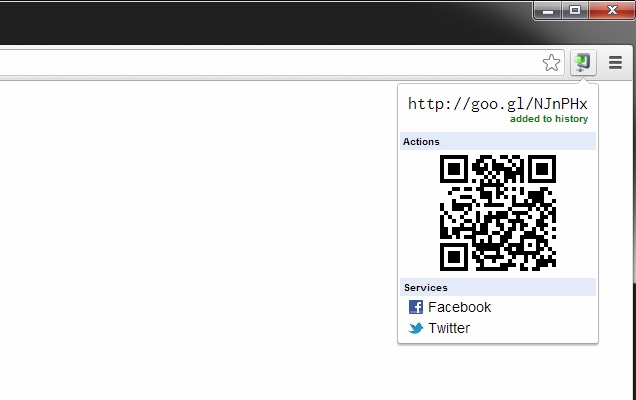This screenshot has width=636, height=400.
Task: Click the Twitter bird icon
Action: coord(416,328)
